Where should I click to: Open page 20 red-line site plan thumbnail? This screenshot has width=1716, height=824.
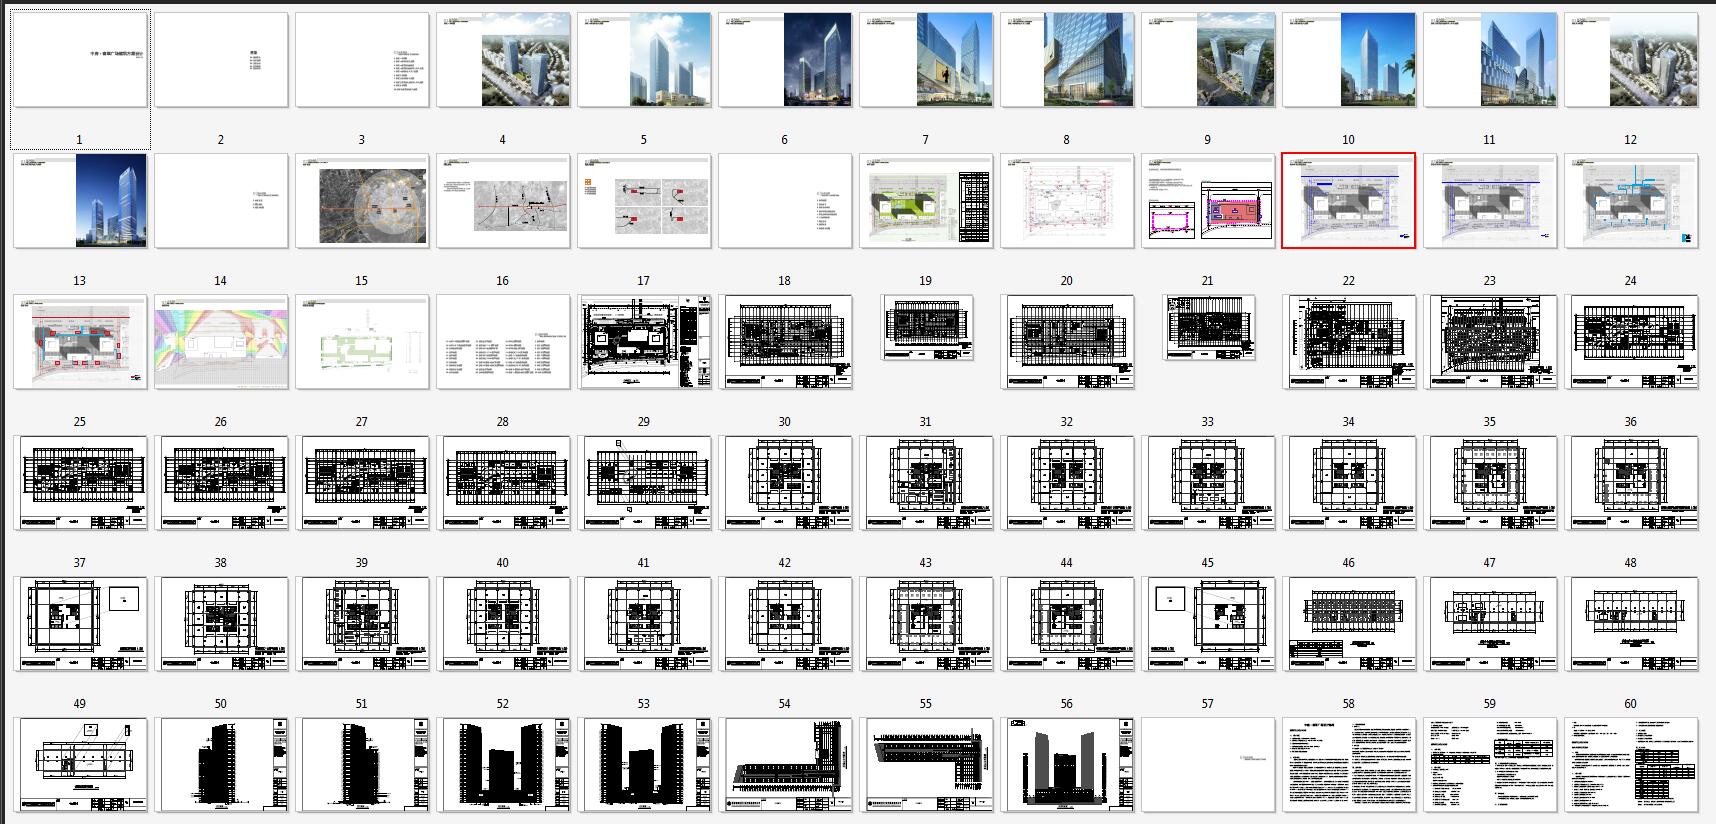pos(1067,201)
